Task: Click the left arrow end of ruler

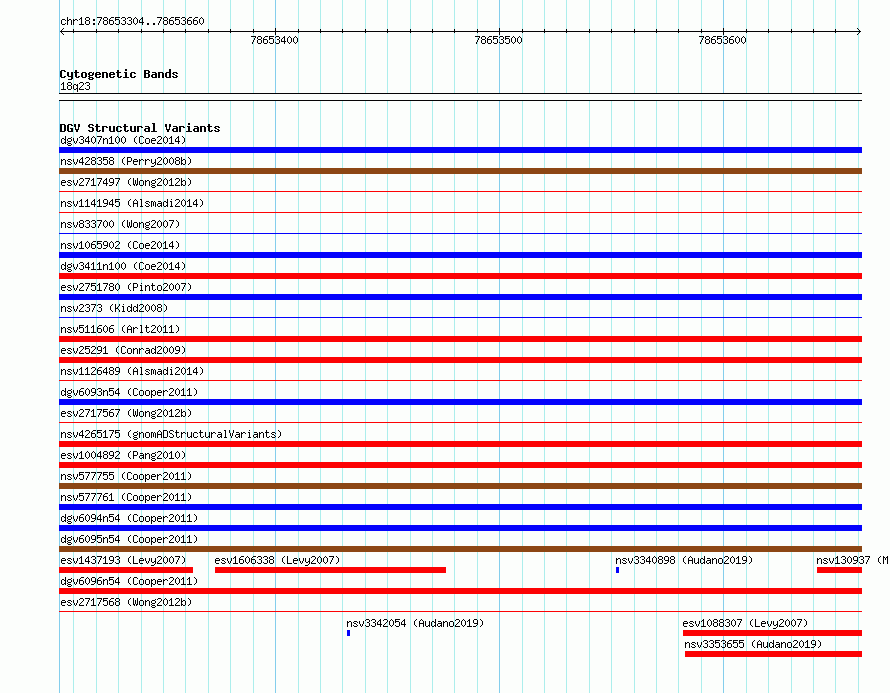Action: [x=62, y=31]
